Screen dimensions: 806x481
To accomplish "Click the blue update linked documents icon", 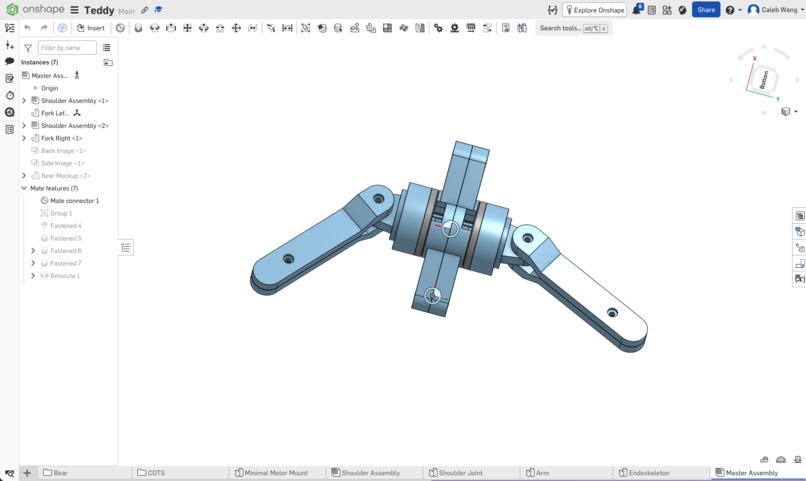I will point(62,28).
